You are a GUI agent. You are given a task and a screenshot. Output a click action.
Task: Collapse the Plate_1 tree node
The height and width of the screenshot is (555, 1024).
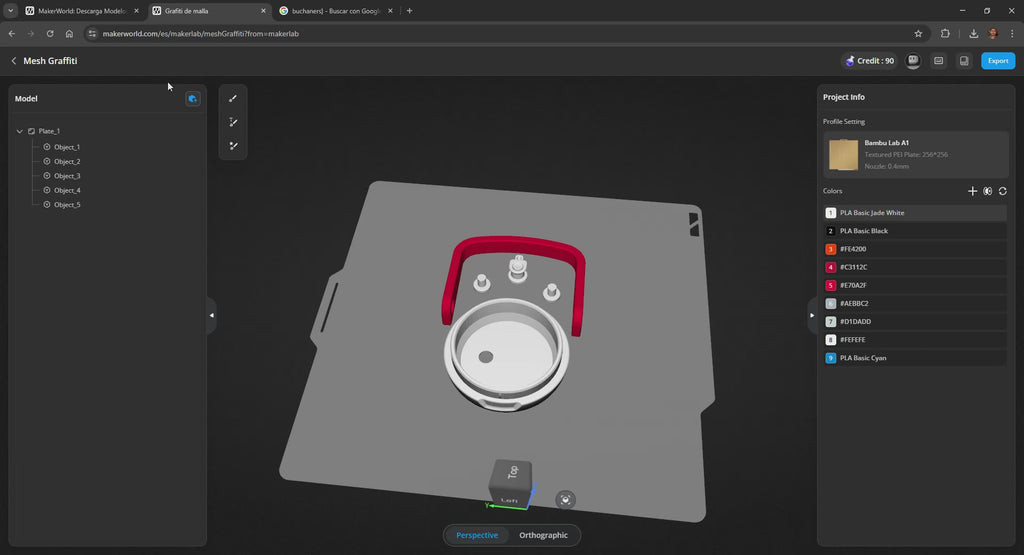[x=20, y=131]
